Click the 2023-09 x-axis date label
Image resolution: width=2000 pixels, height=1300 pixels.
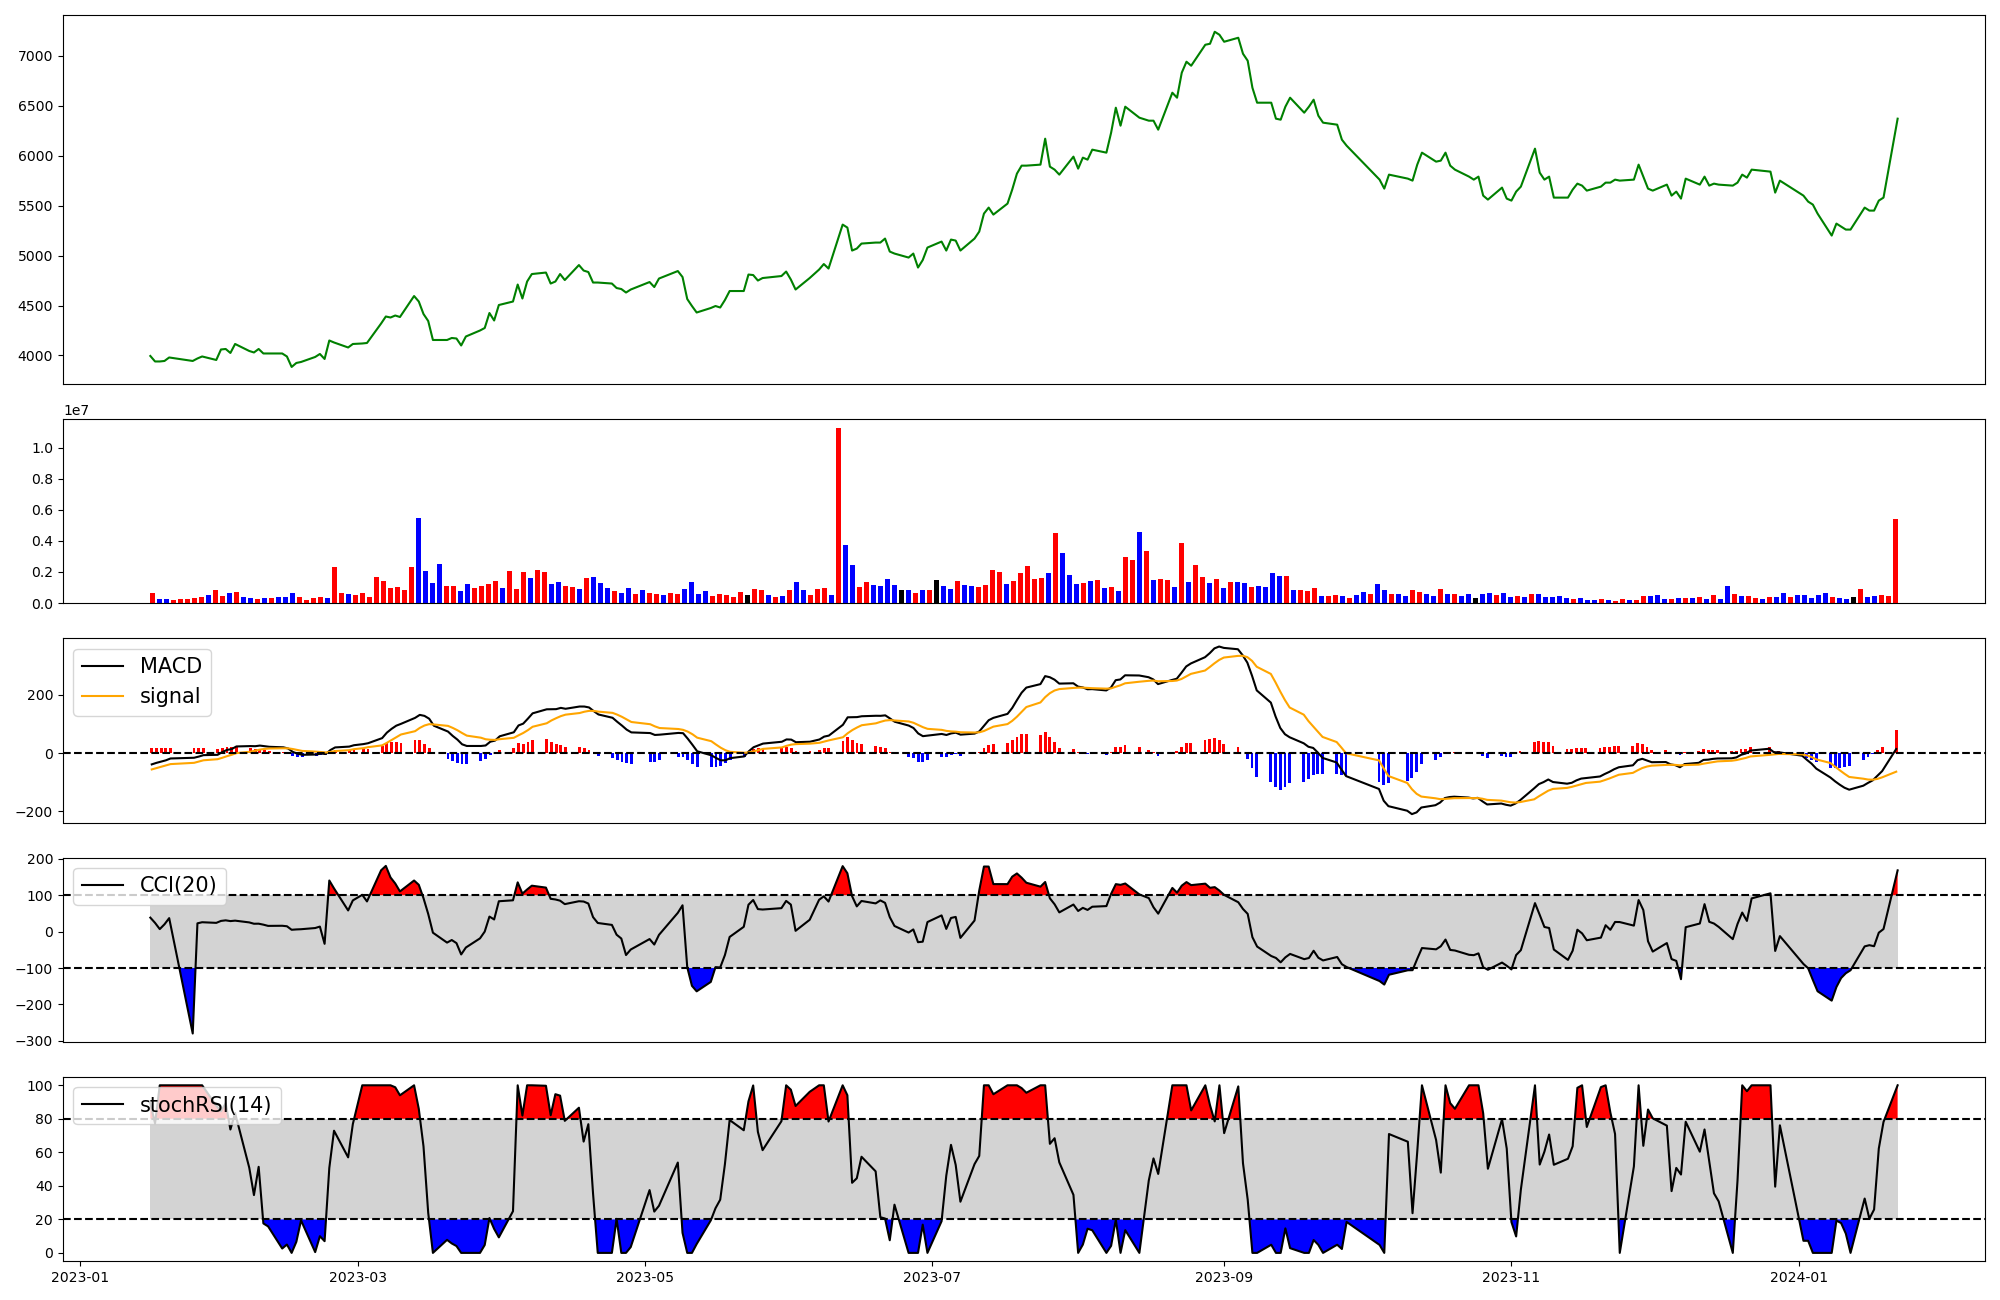pyautogui.click(x=1225, y=1277)
